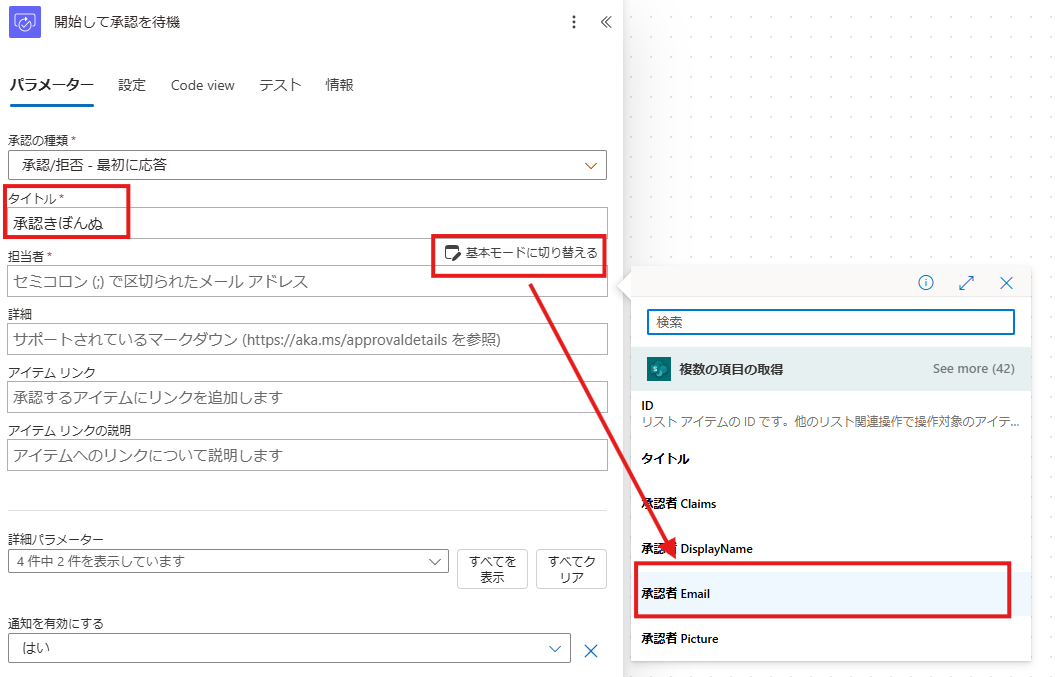Viewport: 1055px width, 677px height.
Task: Open the 承認の種類 dropdown
Action: click(307, 165)
